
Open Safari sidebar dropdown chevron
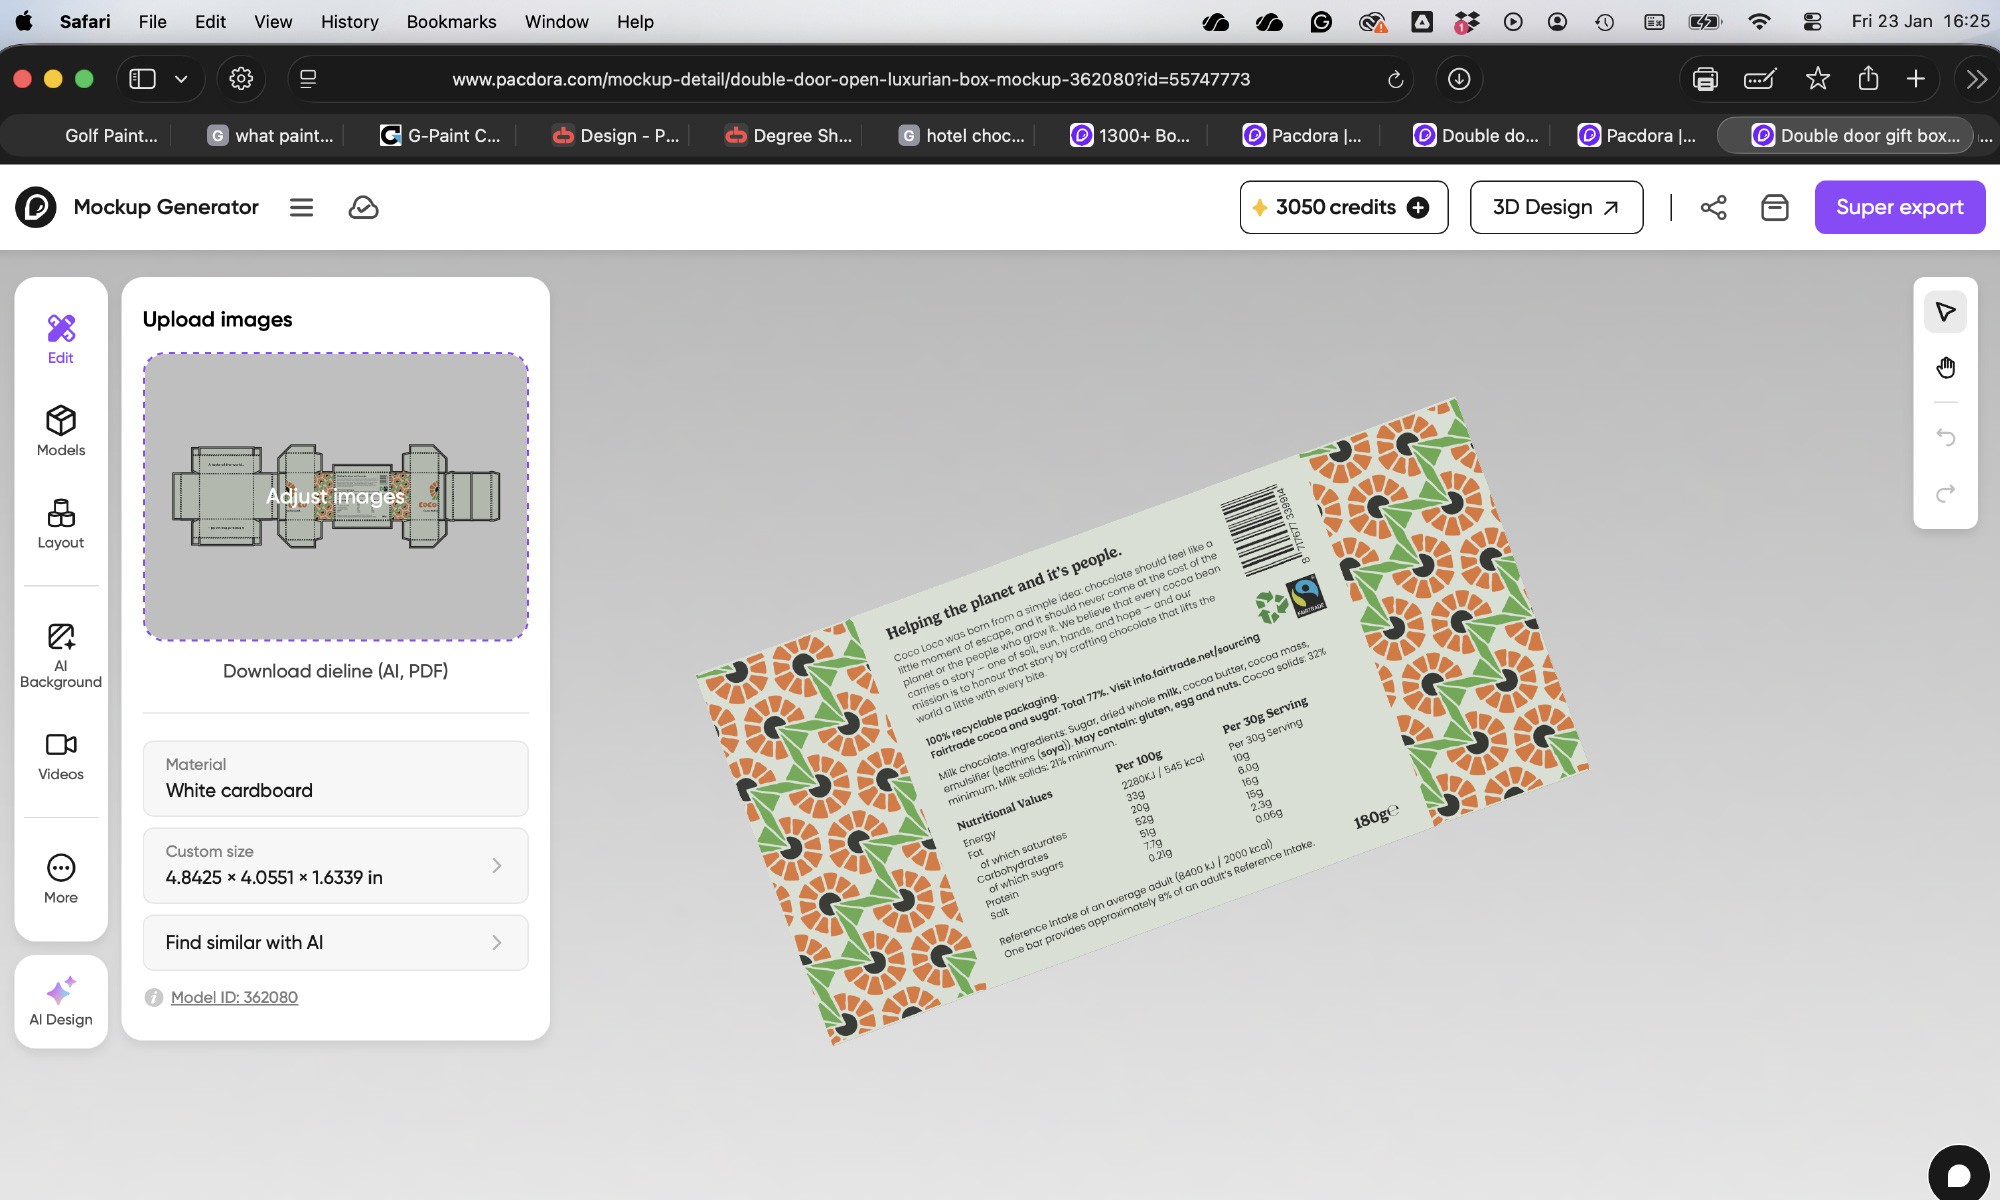[181, 79]
